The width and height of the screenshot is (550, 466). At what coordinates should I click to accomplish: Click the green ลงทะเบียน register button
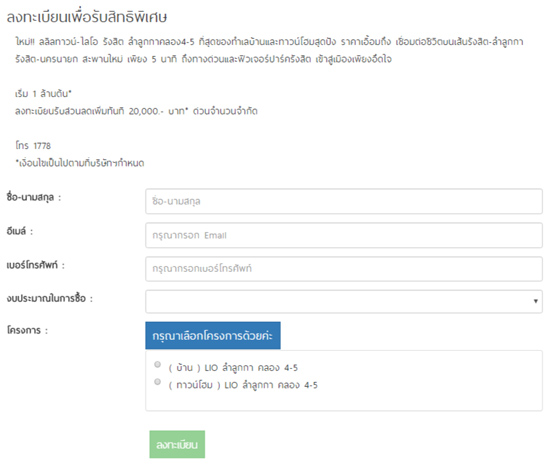pyautogui.click(x=177, y=444)
